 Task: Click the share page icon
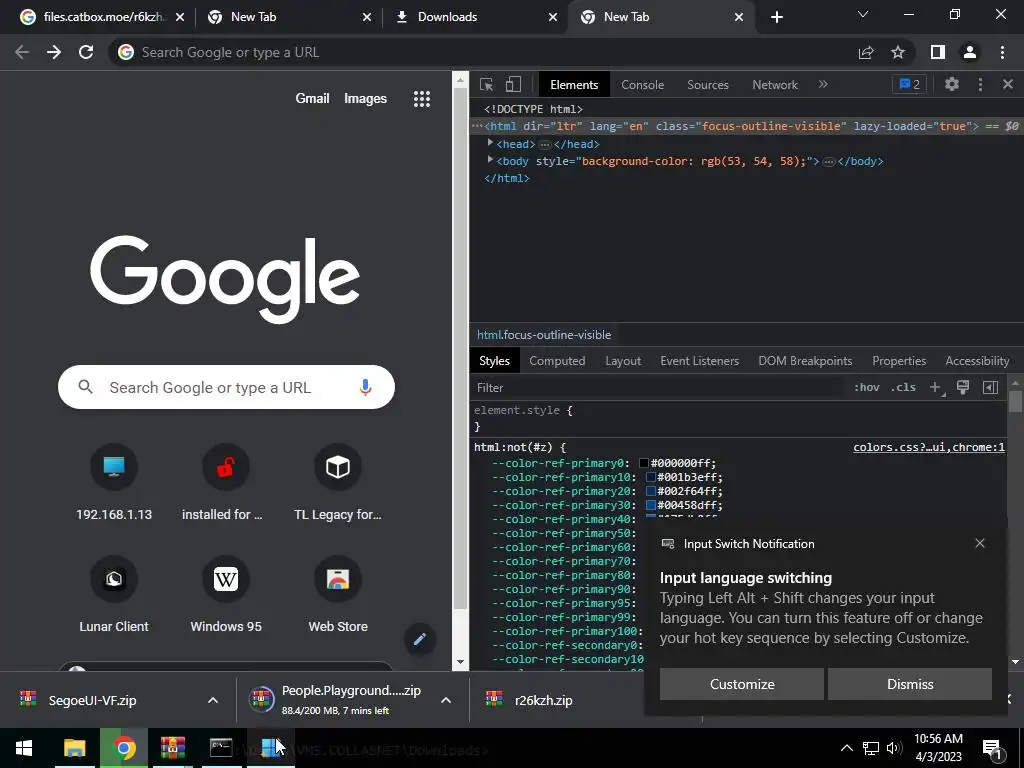[x=866, y=52]
